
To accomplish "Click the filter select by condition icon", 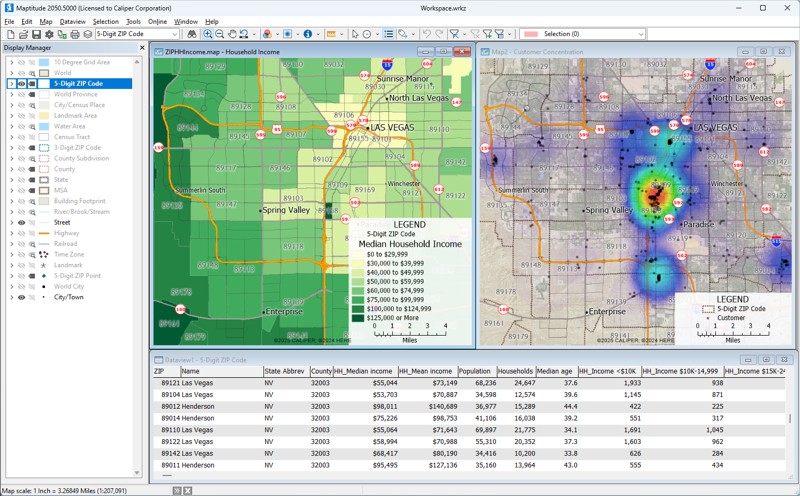I will pos(454,34).
